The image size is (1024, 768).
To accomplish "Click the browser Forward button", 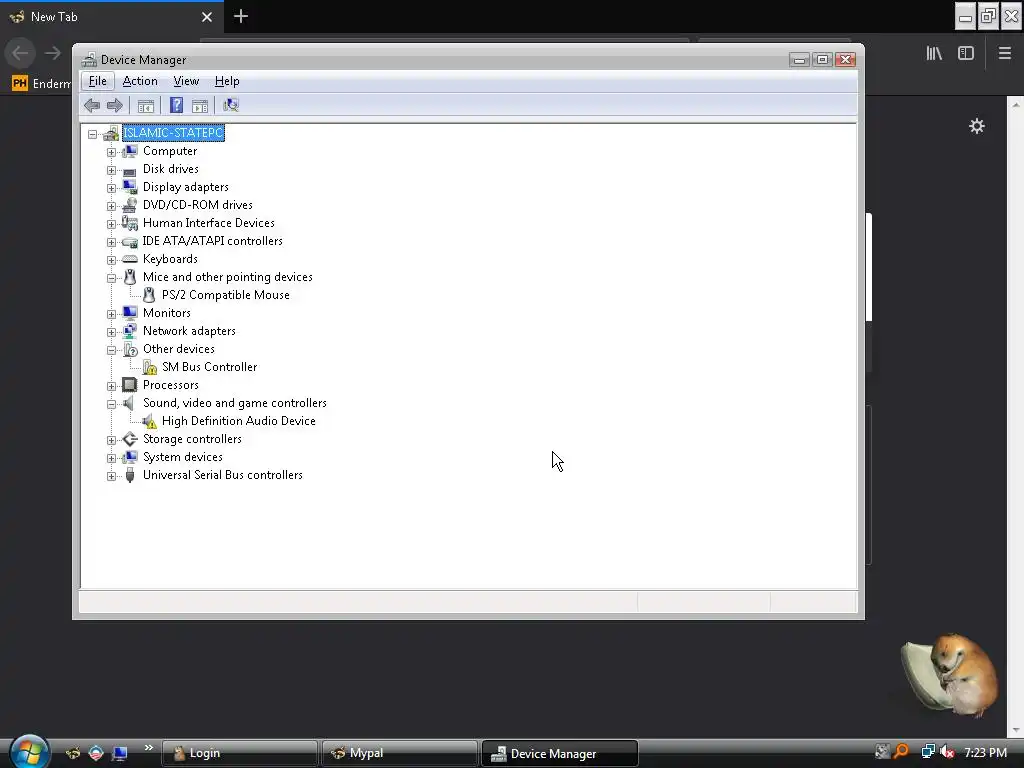I will [53, 53].
